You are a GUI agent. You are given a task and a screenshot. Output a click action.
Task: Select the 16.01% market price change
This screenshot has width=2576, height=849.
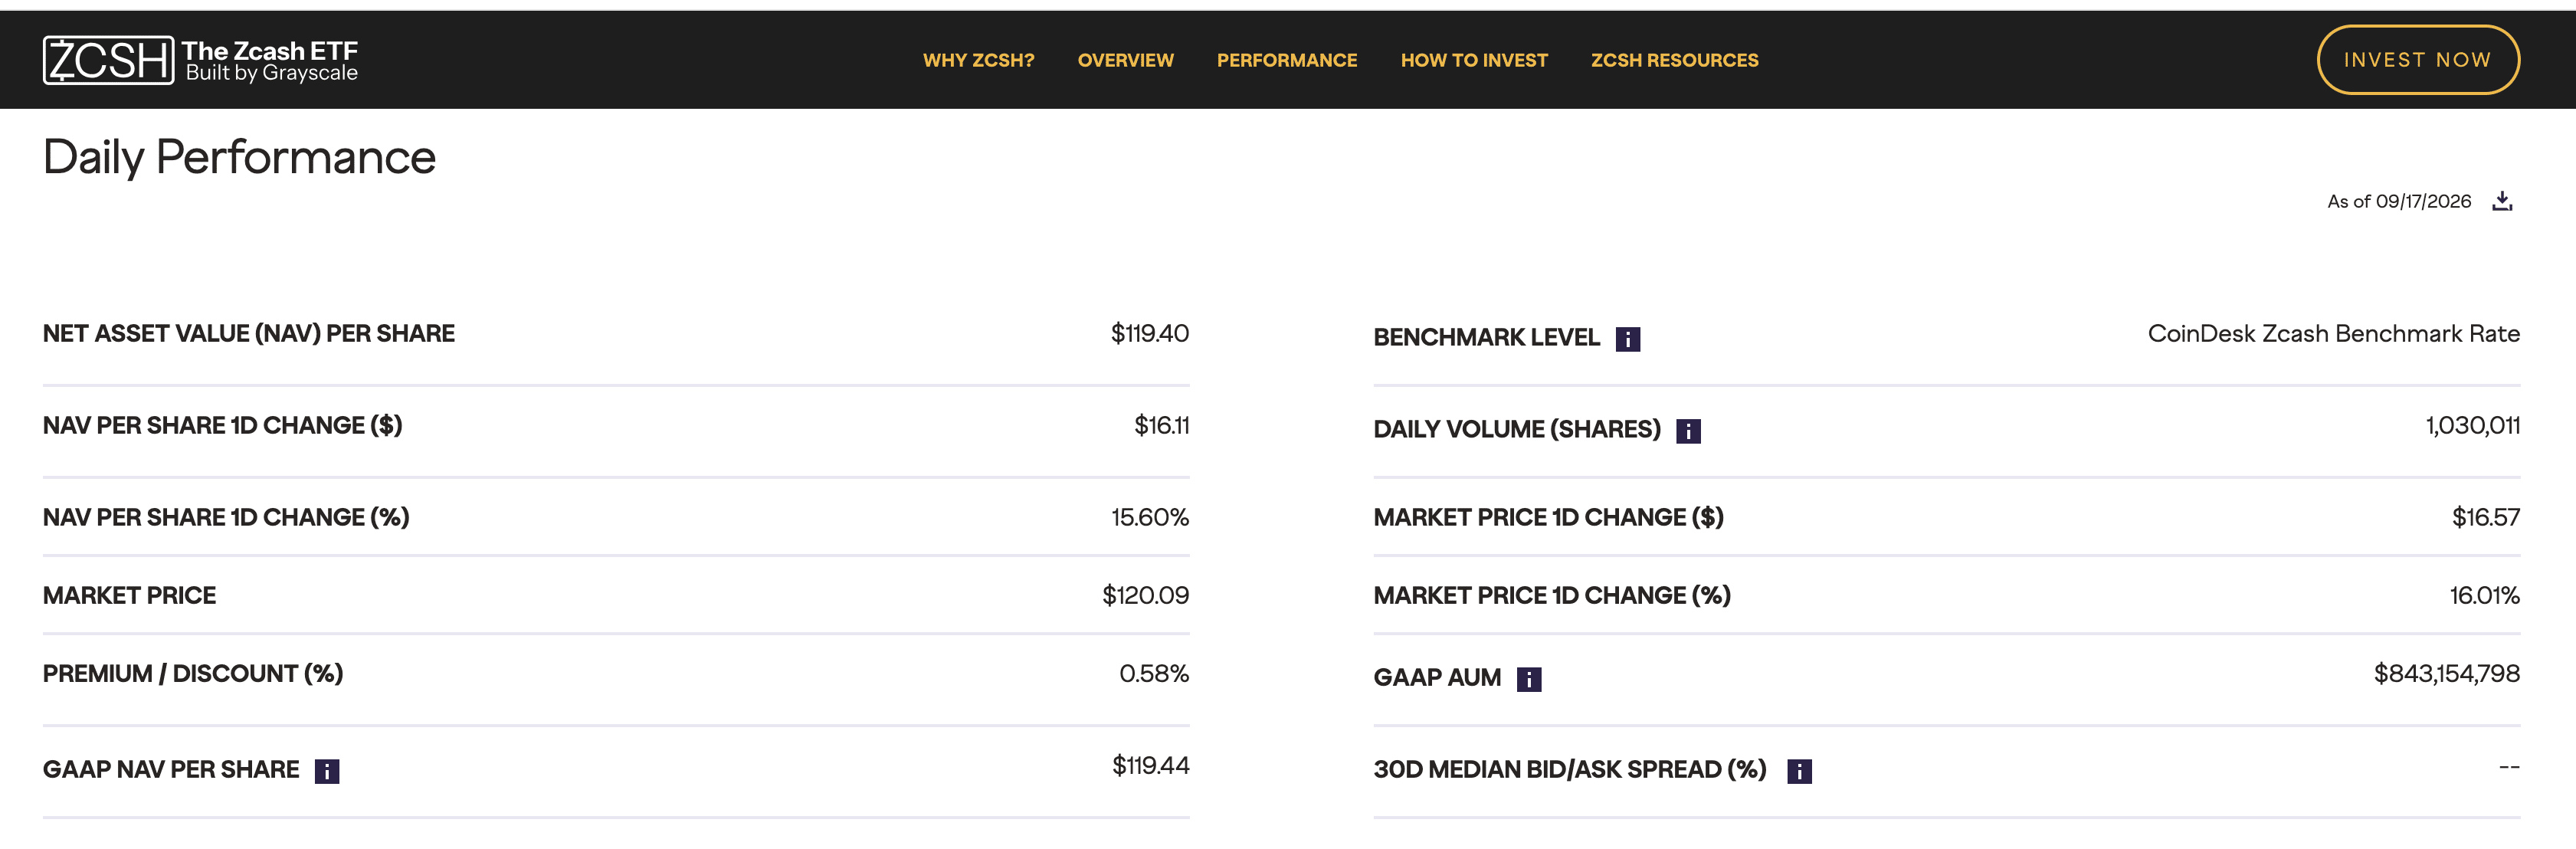coord(2484,595)
